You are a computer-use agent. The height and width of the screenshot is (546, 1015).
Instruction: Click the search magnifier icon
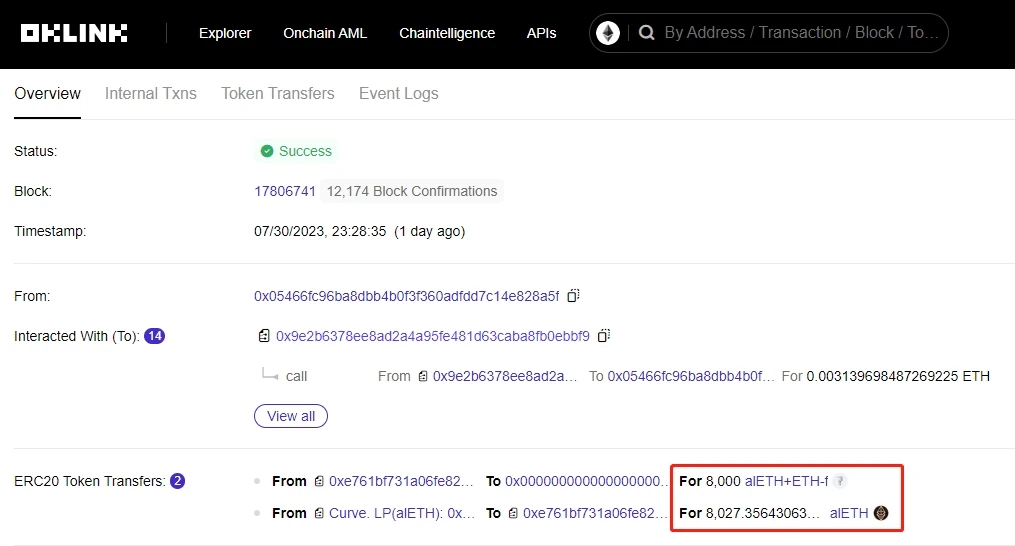click(646, 33)
